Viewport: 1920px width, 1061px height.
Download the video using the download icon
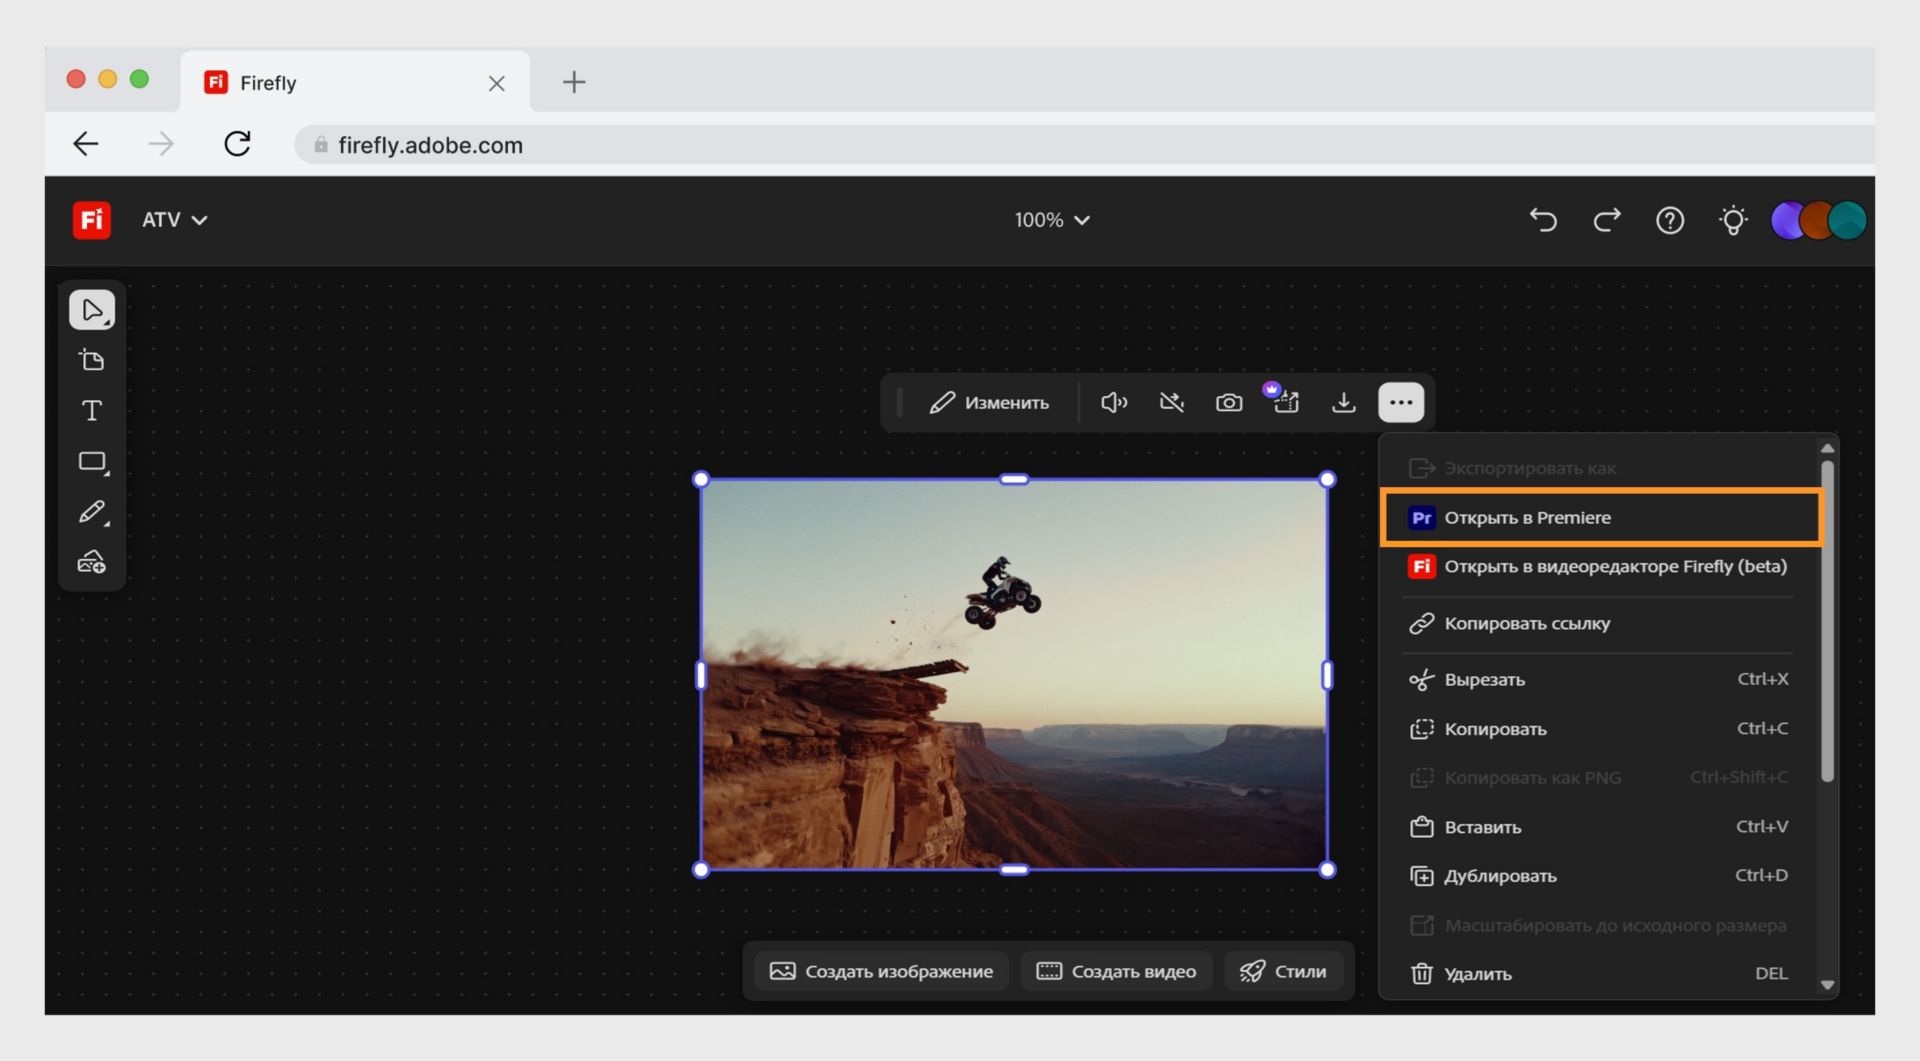click(1343, 402)
